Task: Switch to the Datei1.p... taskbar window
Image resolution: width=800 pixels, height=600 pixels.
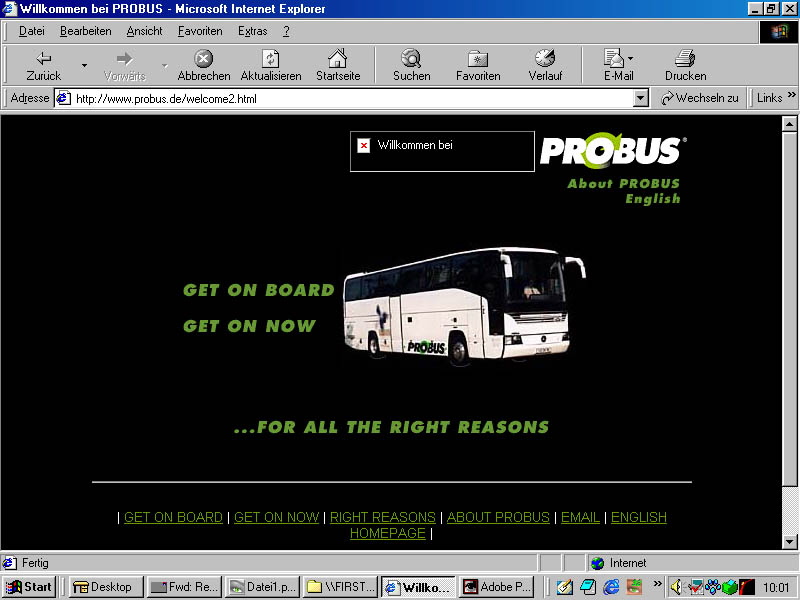Action: 262,587
